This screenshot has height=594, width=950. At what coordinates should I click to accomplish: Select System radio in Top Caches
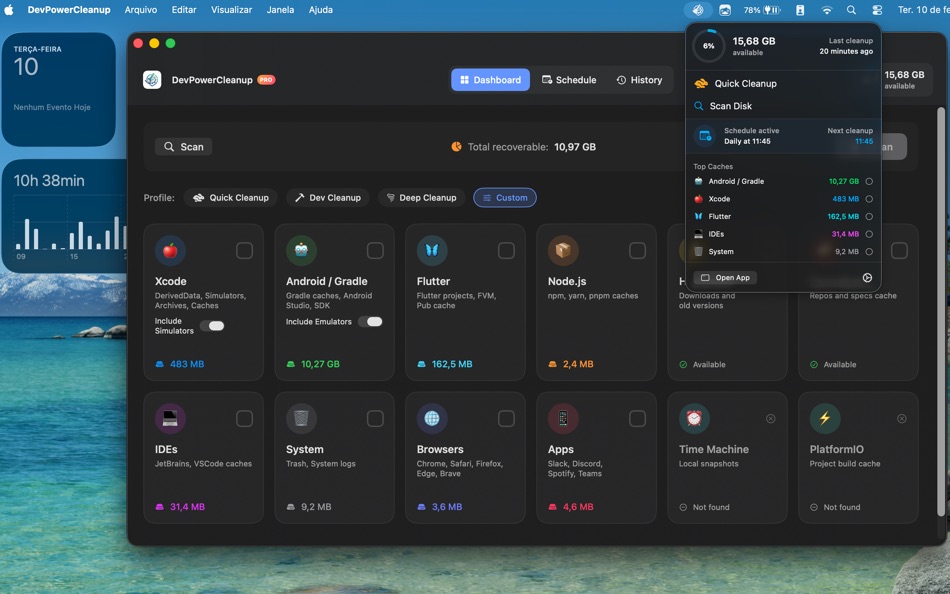869,252
